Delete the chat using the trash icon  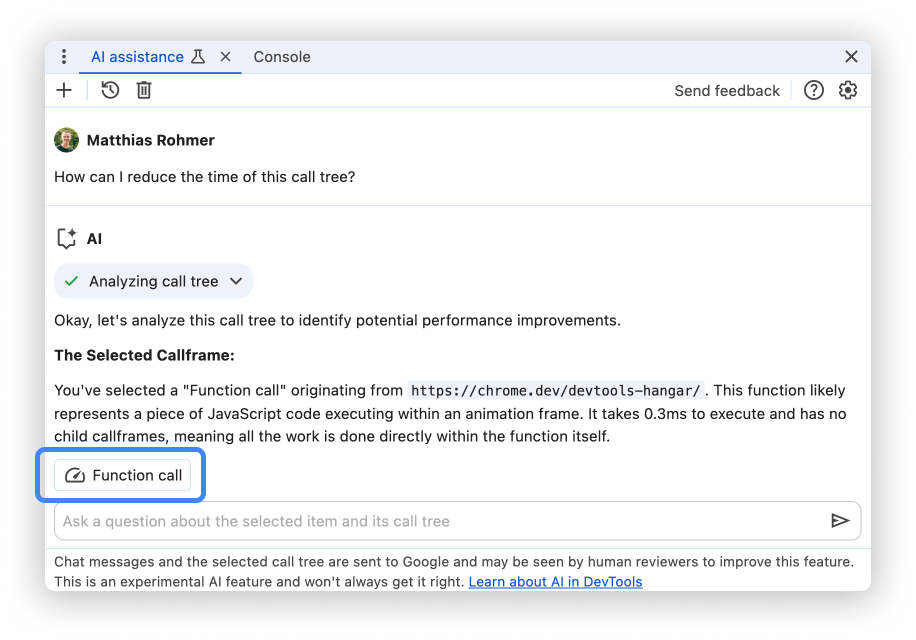144,90
